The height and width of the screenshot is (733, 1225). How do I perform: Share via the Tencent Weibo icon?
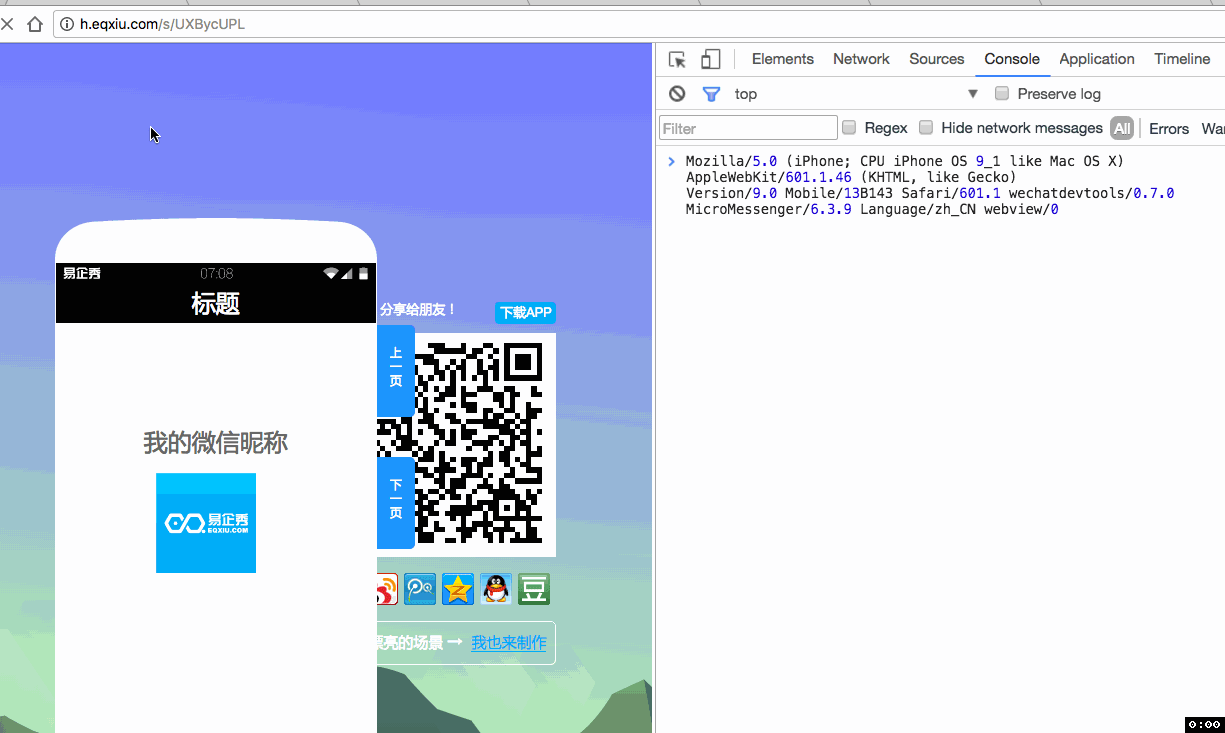tap(420, 590)
